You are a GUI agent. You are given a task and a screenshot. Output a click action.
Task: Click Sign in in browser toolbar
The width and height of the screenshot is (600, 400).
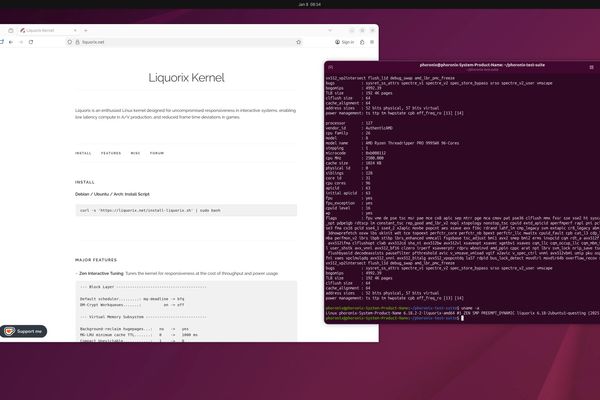[x=344, y=42]
